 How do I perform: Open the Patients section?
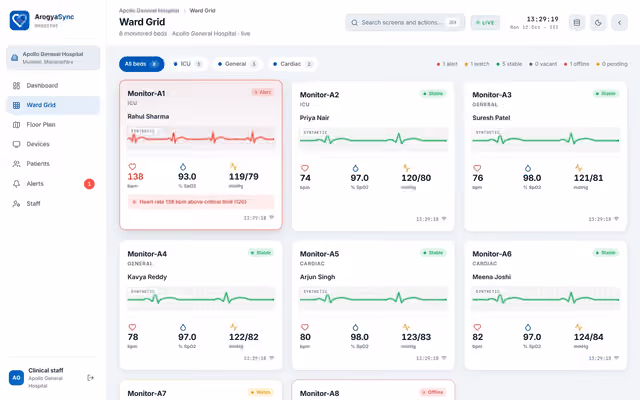pos(53,164)
